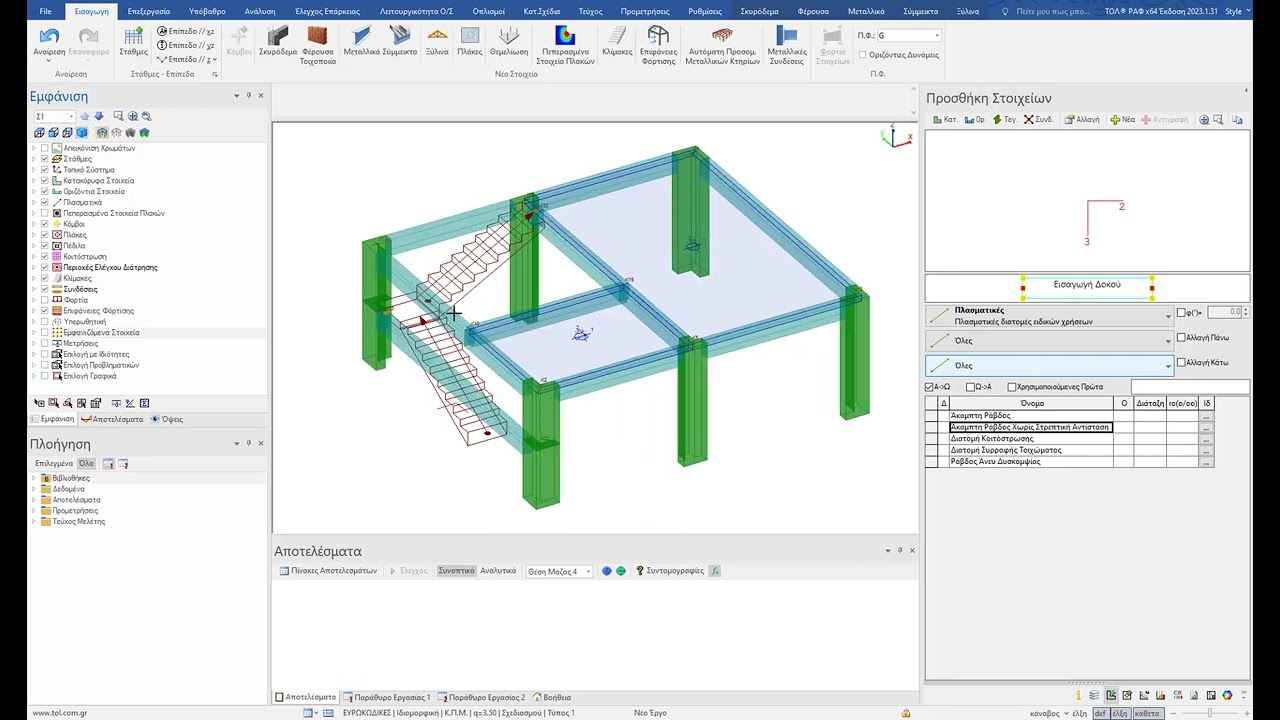Enable the Οριζόντιες Δυνάμεις checkbox

tap(863, 55)
